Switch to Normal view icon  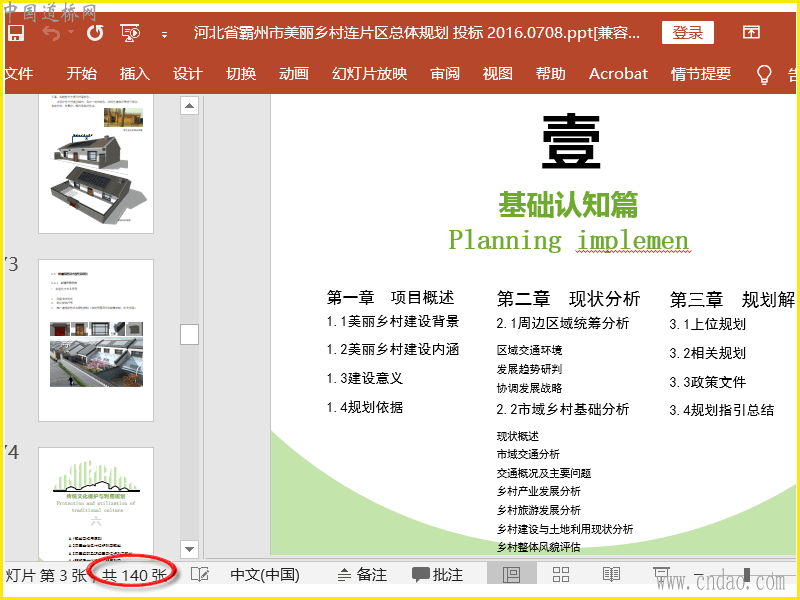(511, 574)
